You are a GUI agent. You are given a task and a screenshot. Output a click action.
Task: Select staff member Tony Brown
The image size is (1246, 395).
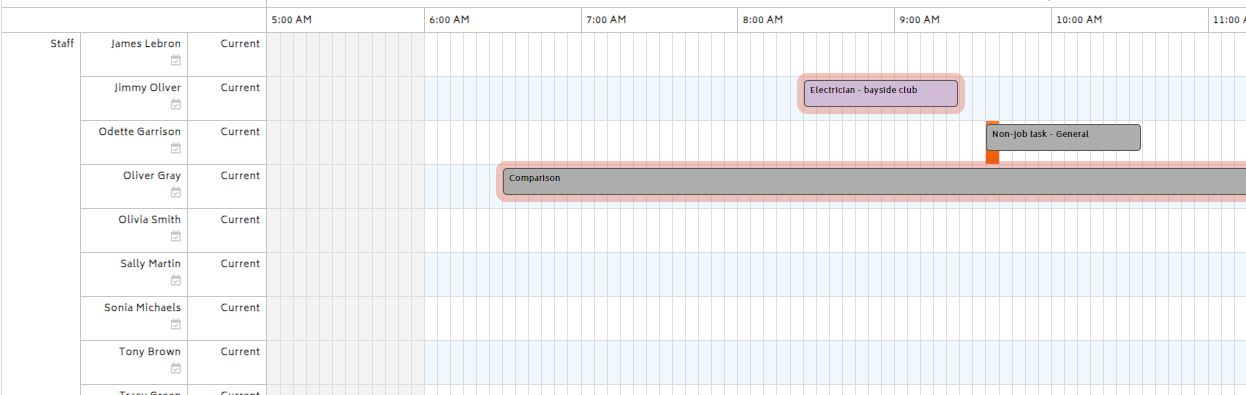pos(150,352)
